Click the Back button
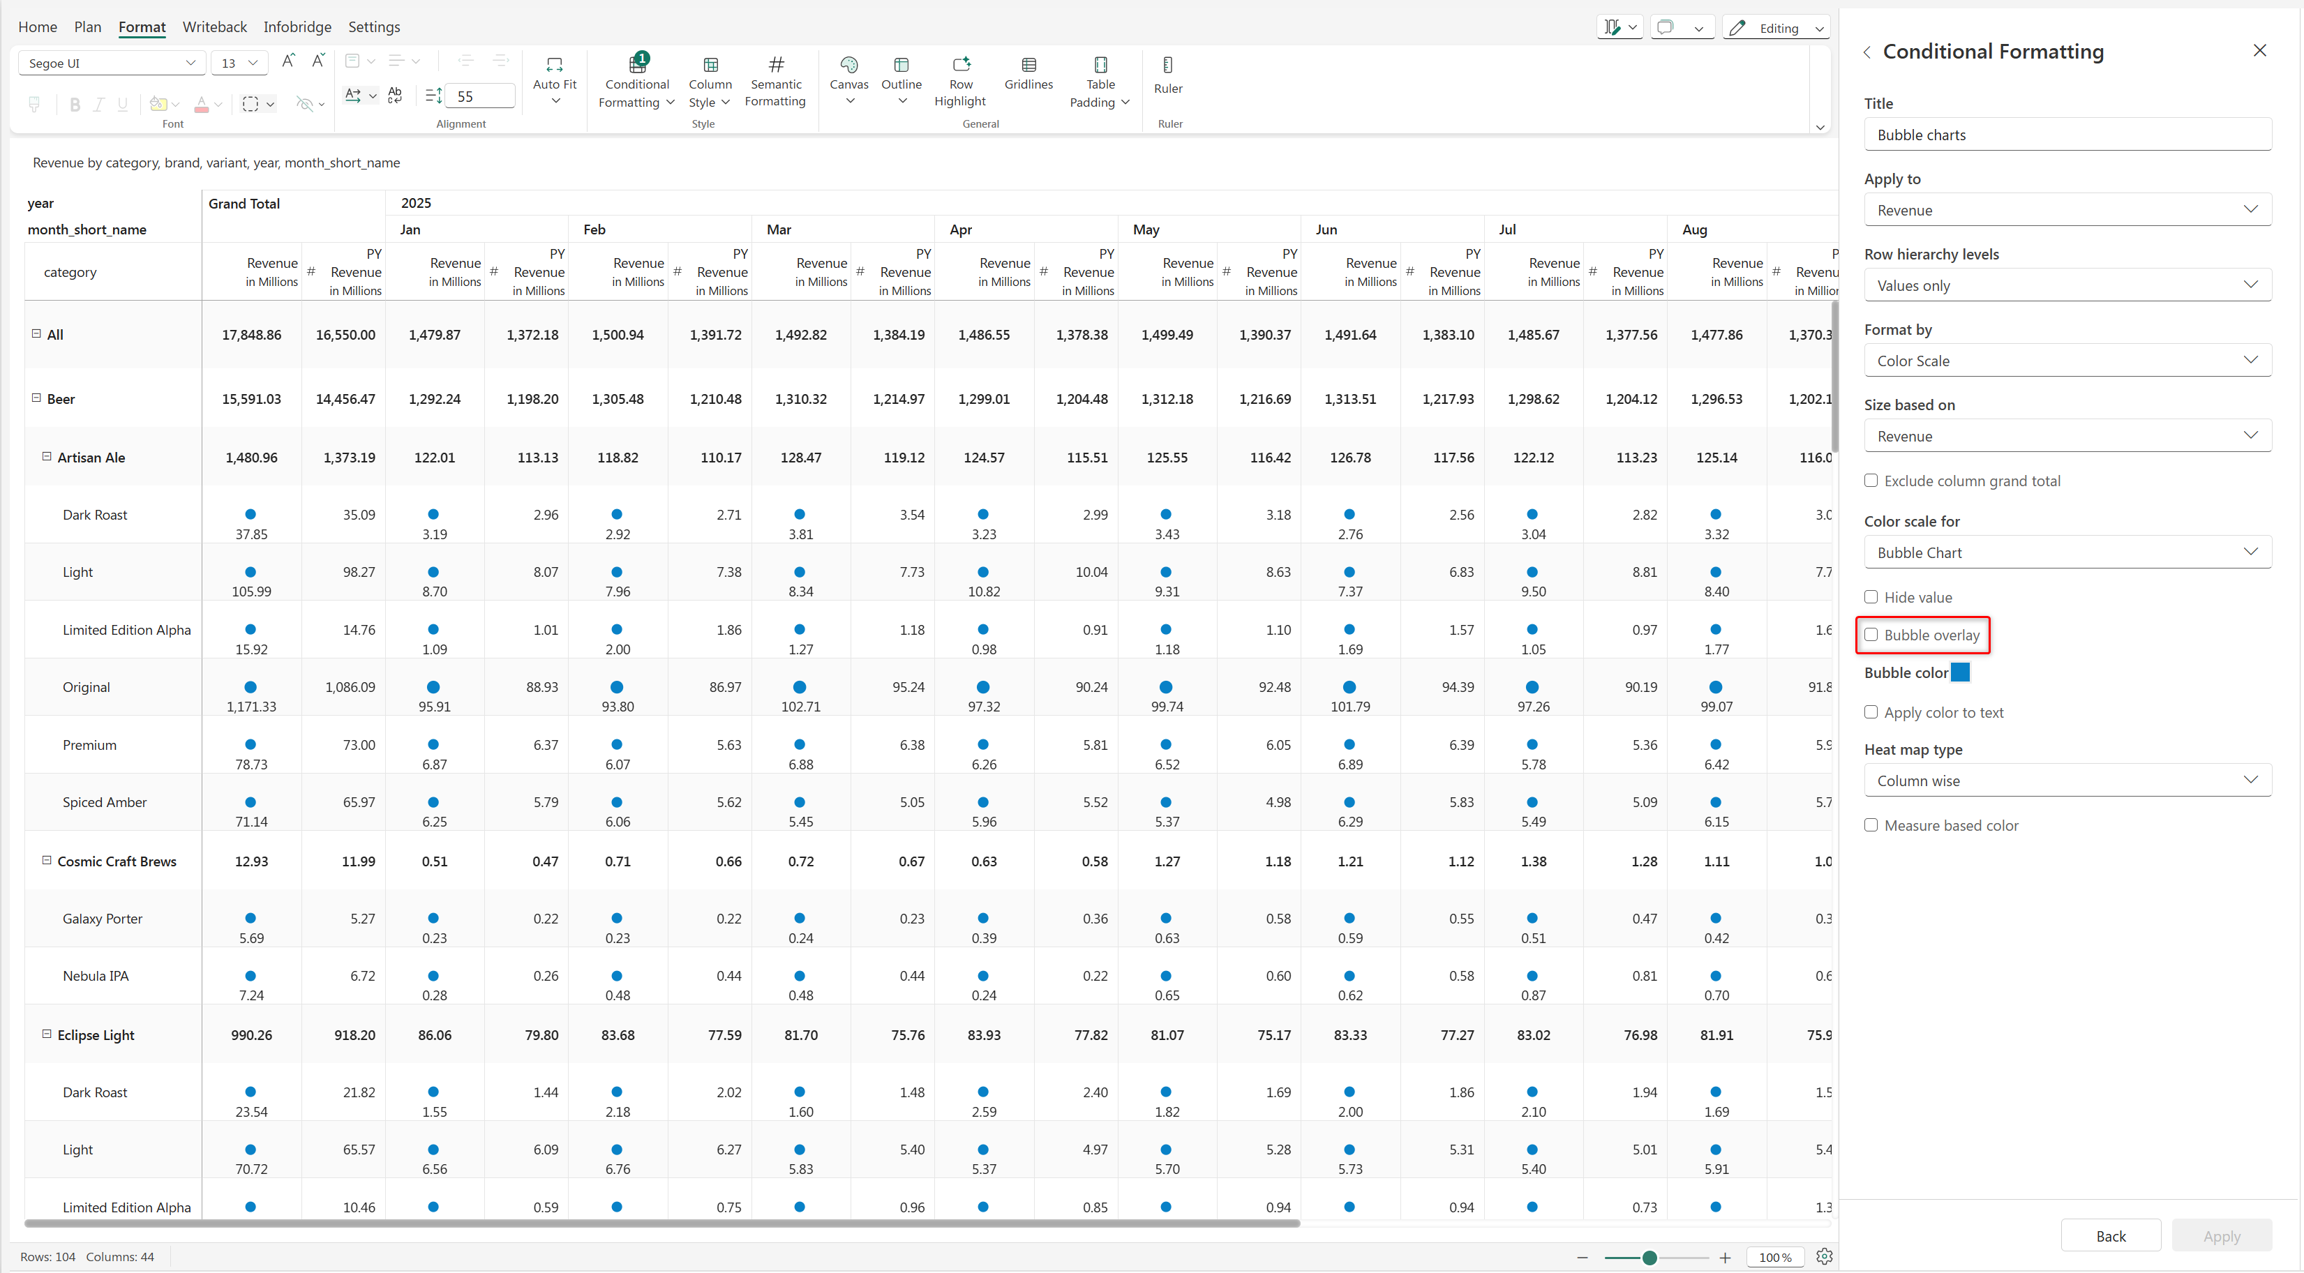 point(2110,1236)
